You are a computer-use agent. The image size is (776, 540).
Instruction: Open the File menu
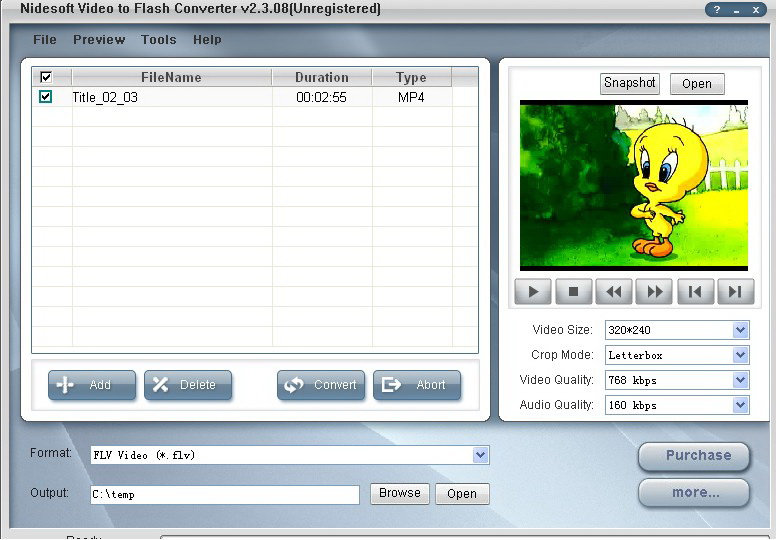point(45,40)
